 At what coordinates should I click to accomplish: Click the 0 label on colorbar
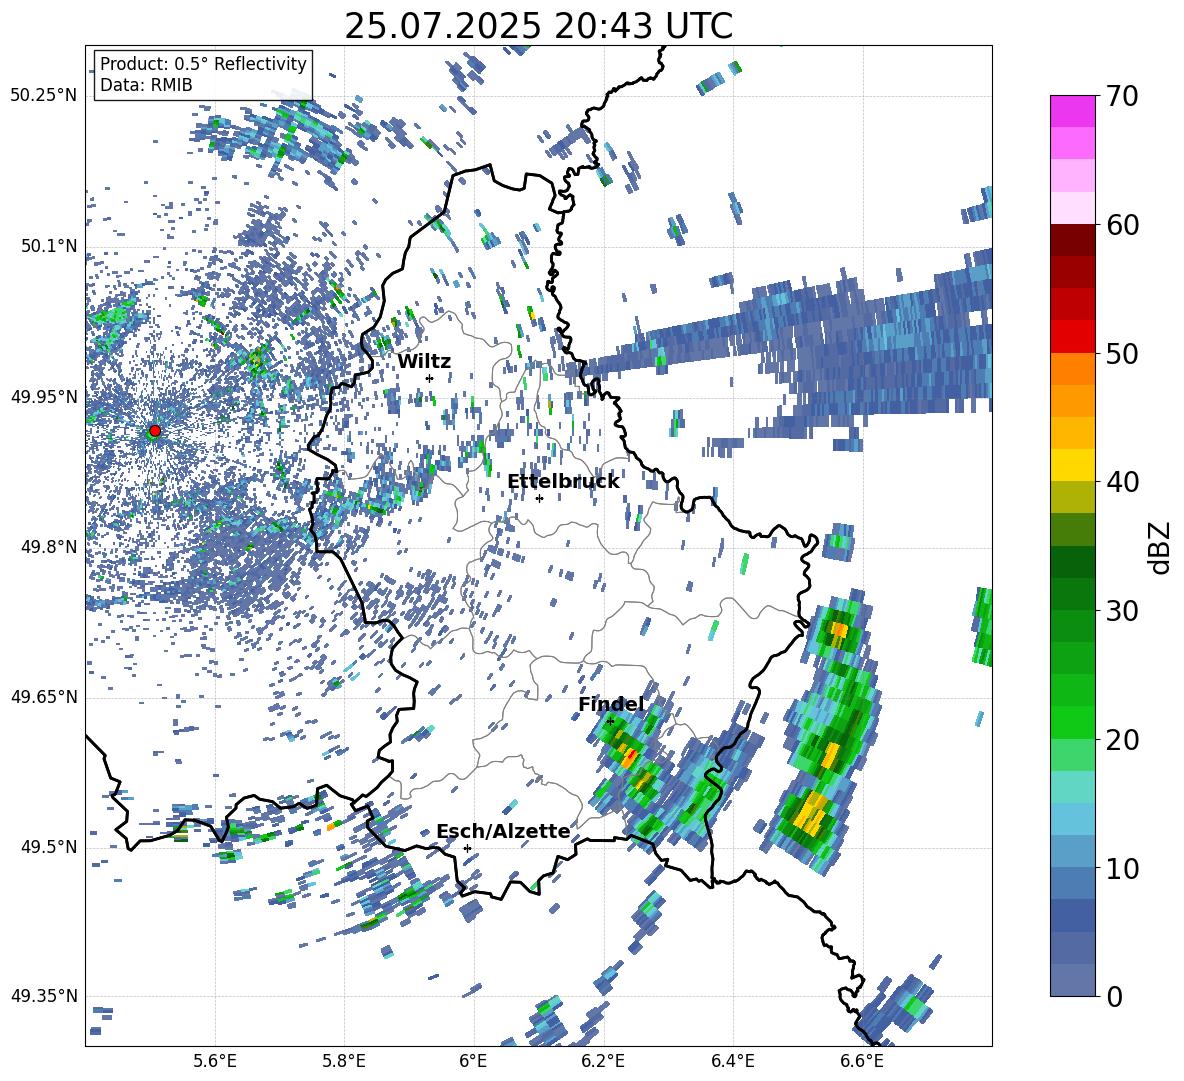tap(1114, 996)
